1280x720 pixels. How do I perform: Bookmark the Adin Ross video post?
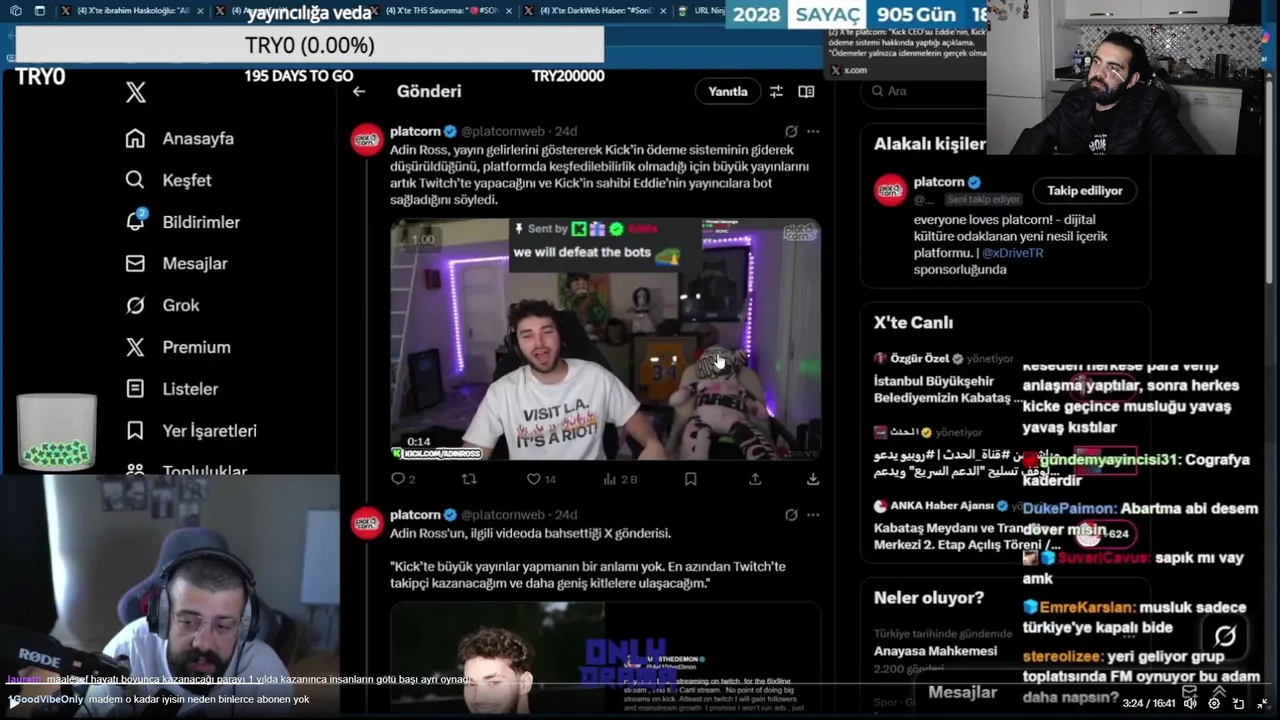point(690,479)
